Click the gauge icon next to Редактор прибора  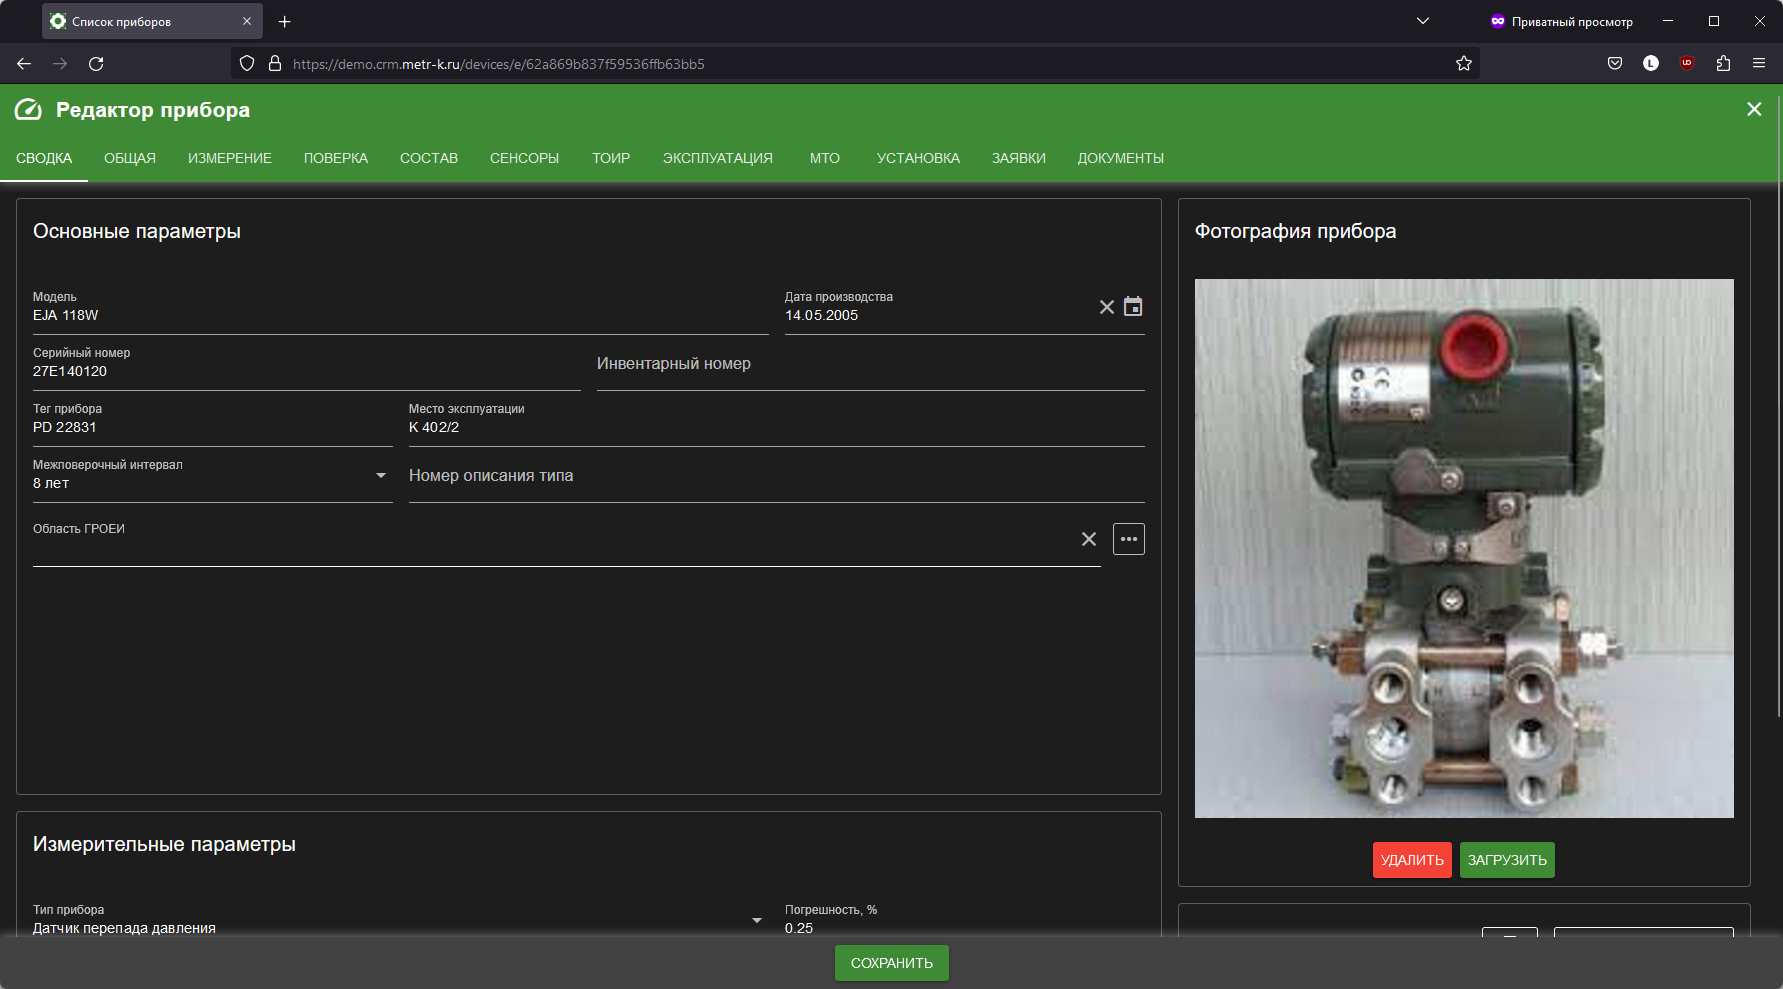click(28, 110)
